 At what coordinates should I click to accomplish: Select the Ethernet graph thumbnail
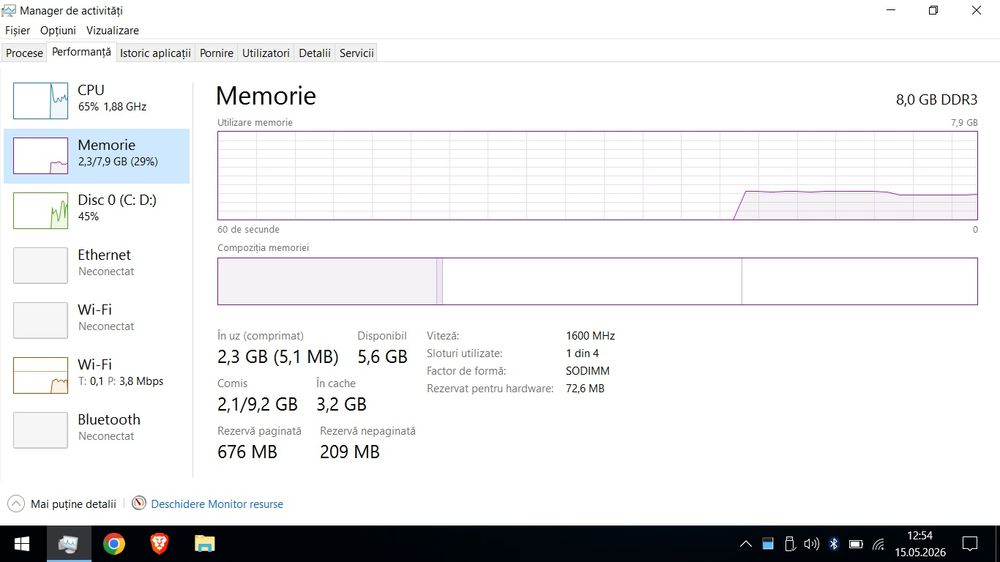tap(40, 265)
